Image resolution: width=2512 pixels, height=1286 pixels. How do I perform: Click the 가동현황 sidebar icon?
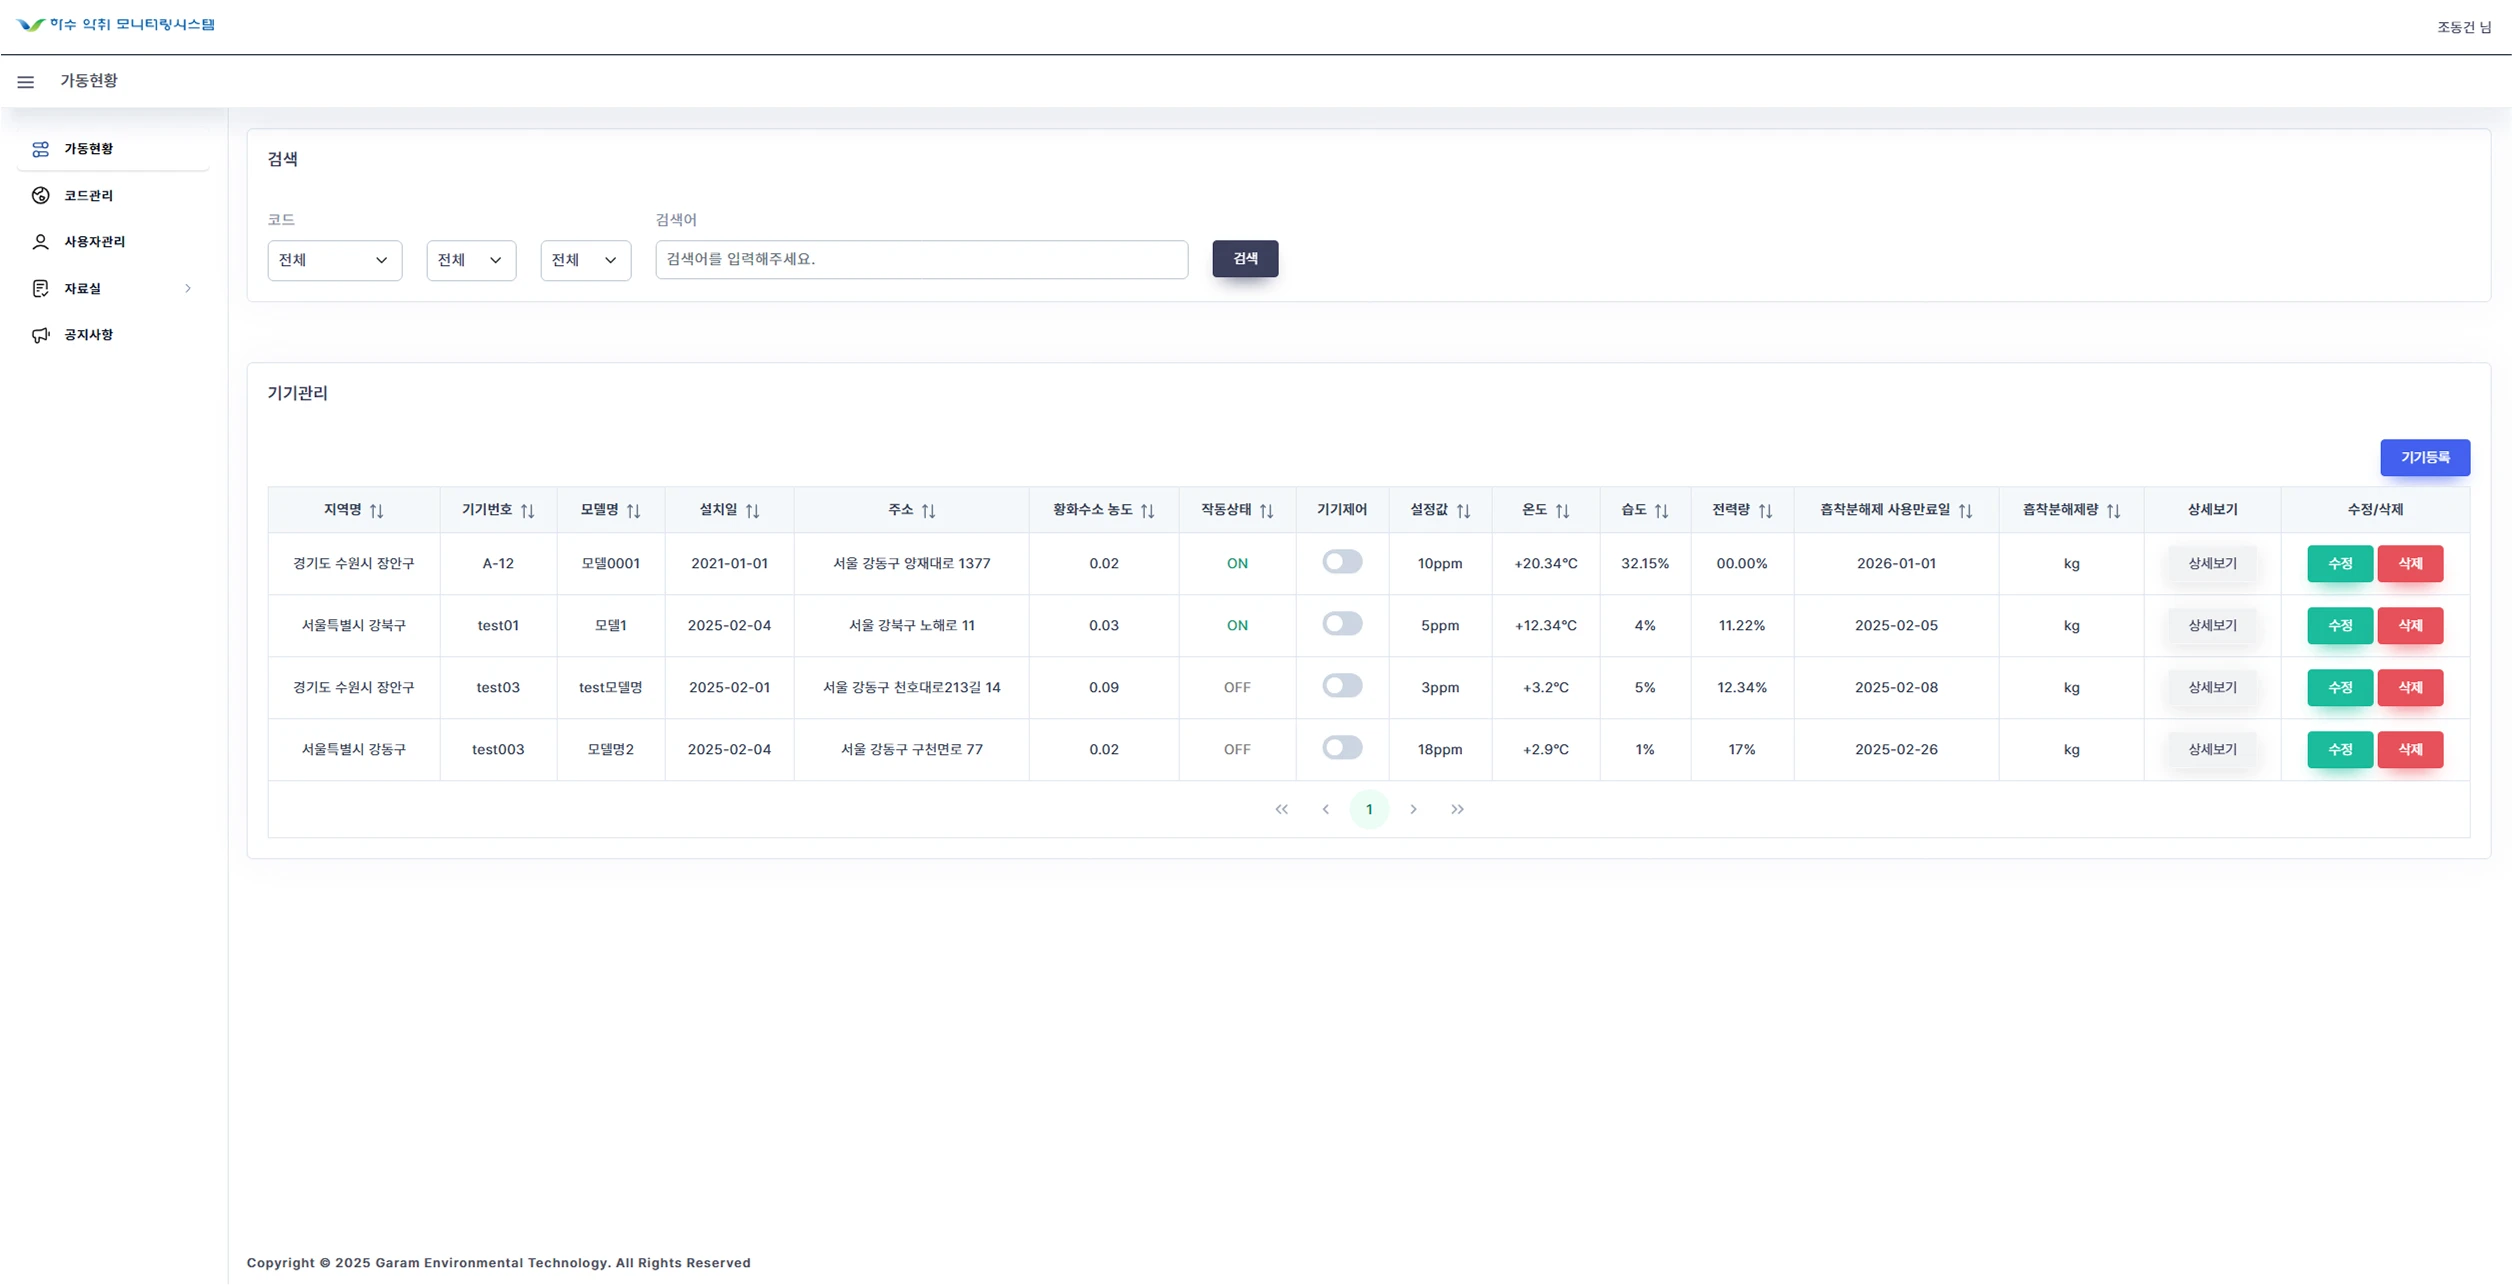point(40,149)
